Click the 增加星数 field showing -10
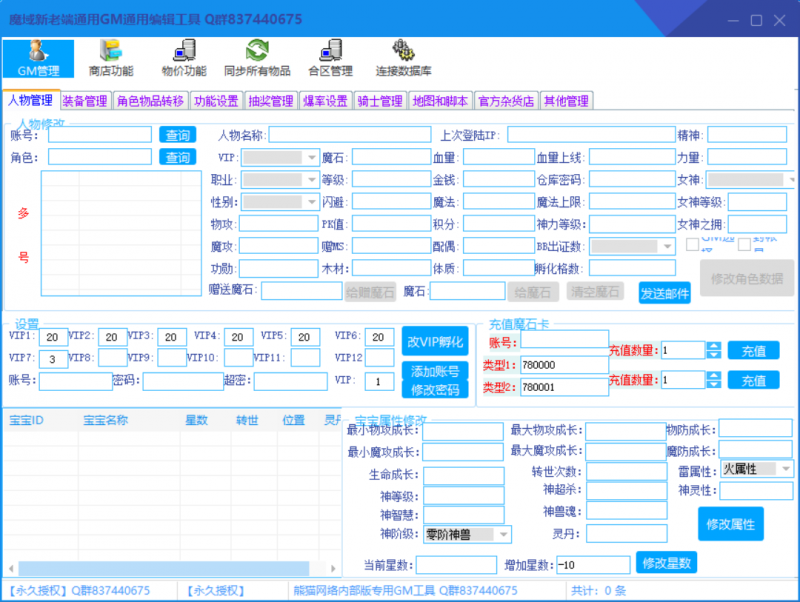This screenshot has width=800, height=602. coord(594,563)
